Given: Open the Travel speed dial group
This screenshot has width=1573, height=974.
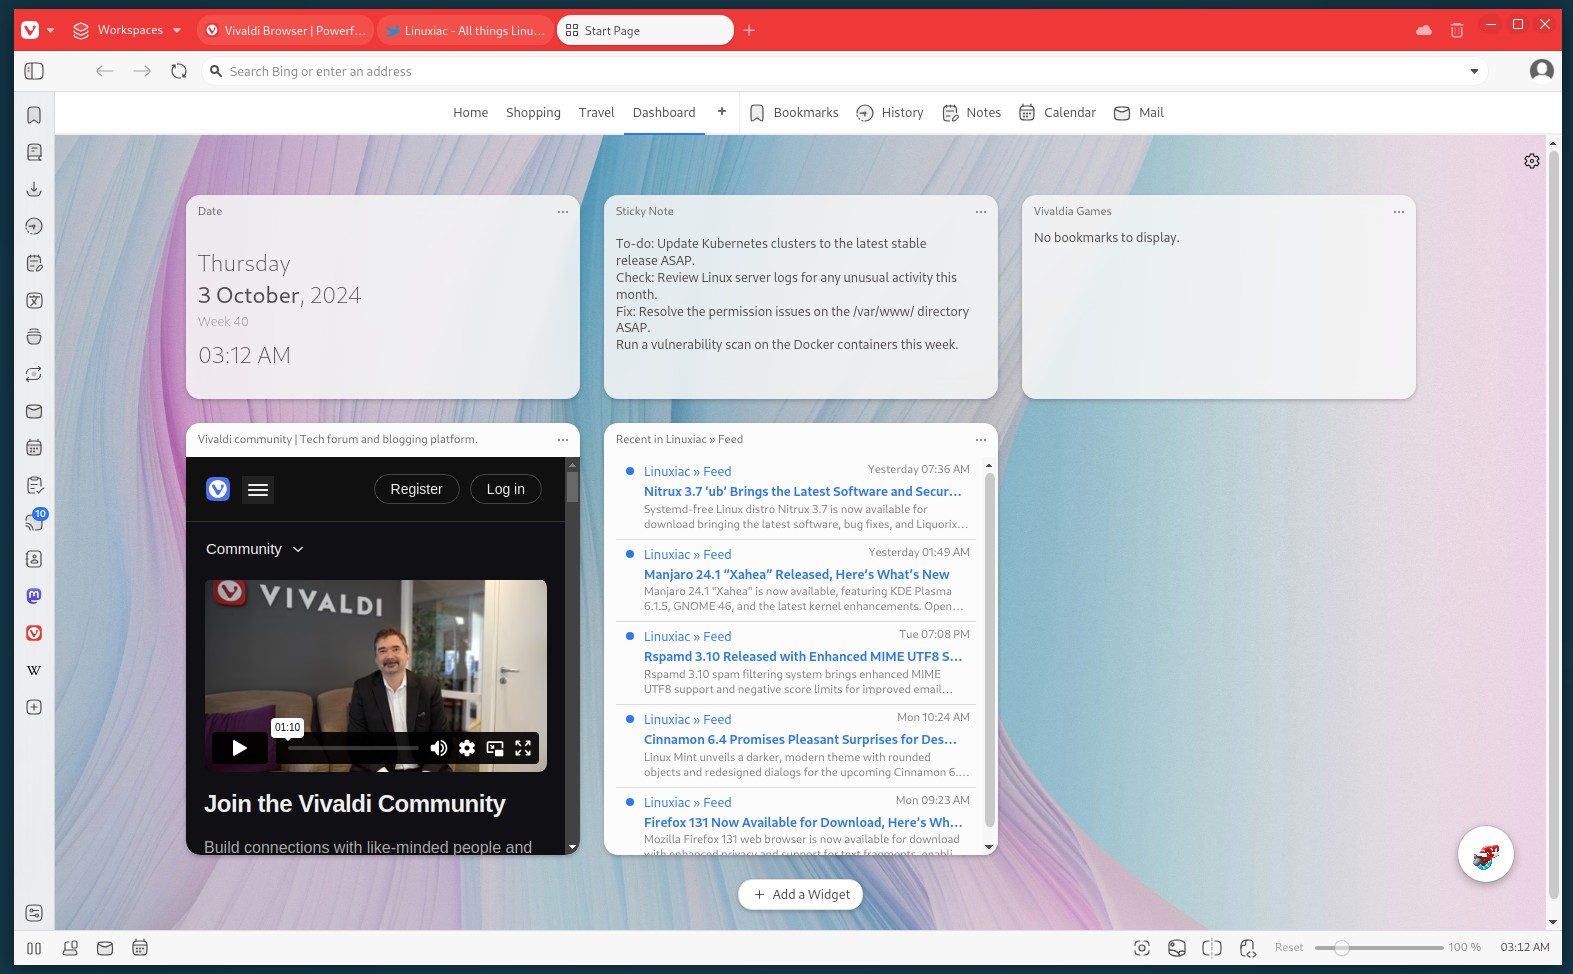Looking at the screenshot, I should 596,113.
